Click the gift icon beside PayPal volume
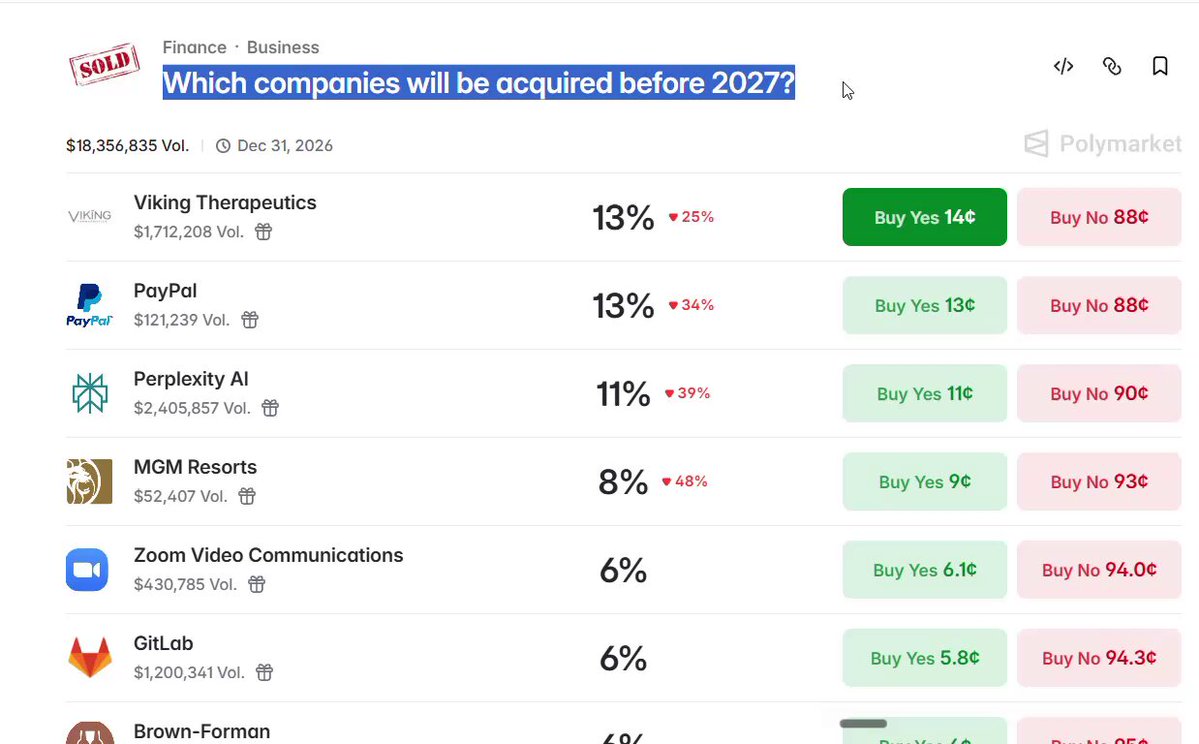 coord(250,320)
